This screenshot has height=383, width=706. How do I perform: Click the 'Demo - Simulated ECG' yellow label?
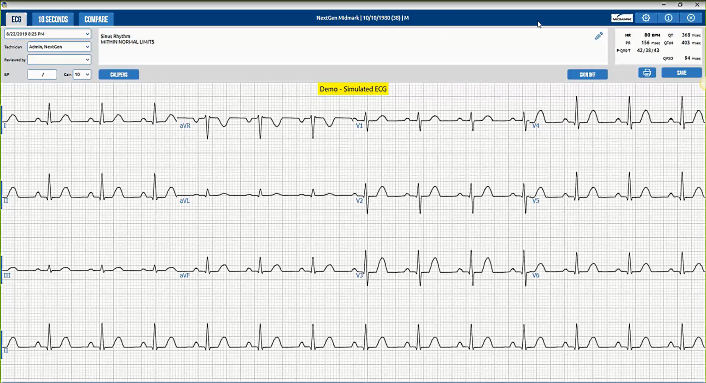pyautogui.click(x=353, y=89)
